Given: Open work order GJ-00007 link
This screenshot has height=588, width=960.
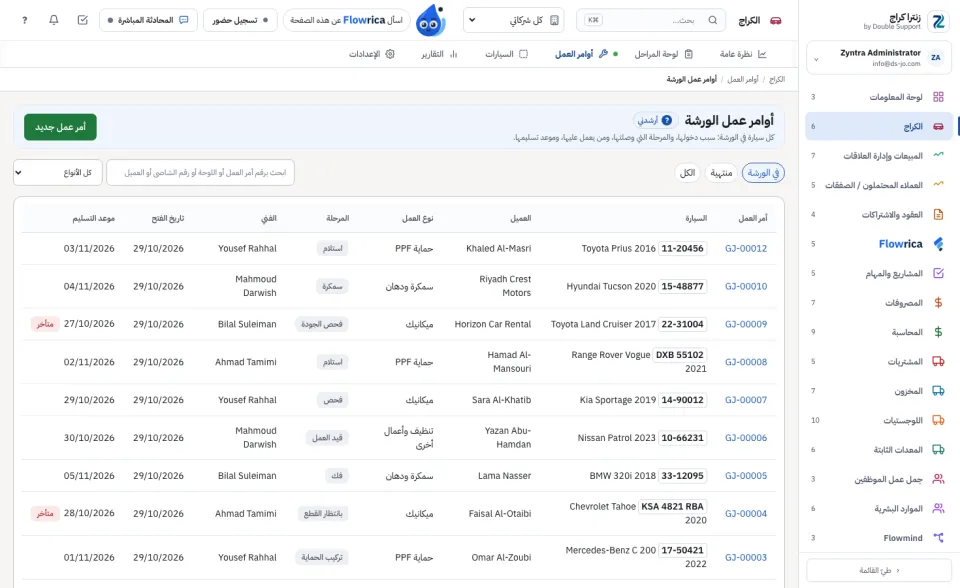Looking at the screenshot, I should [746, 400].
